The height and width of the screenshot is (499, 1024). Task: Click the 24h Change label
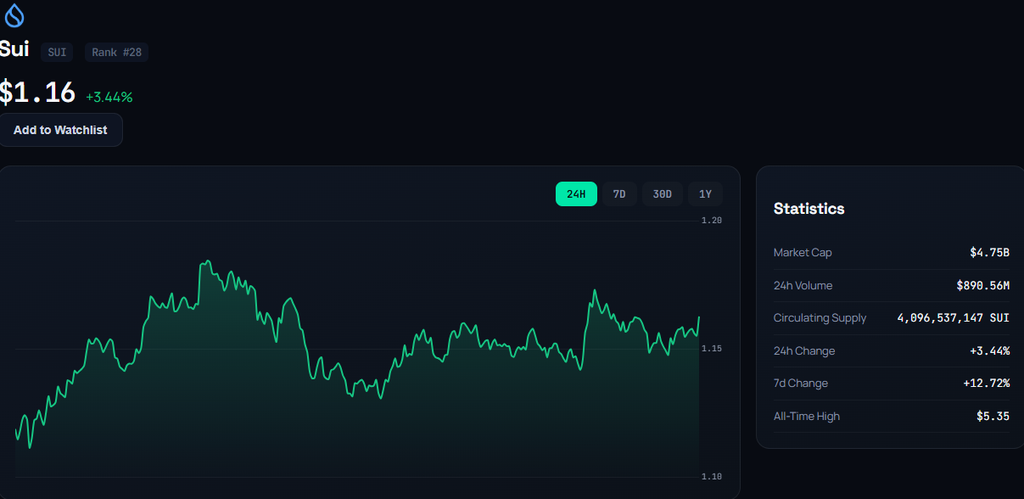click(x=804, y=351)
